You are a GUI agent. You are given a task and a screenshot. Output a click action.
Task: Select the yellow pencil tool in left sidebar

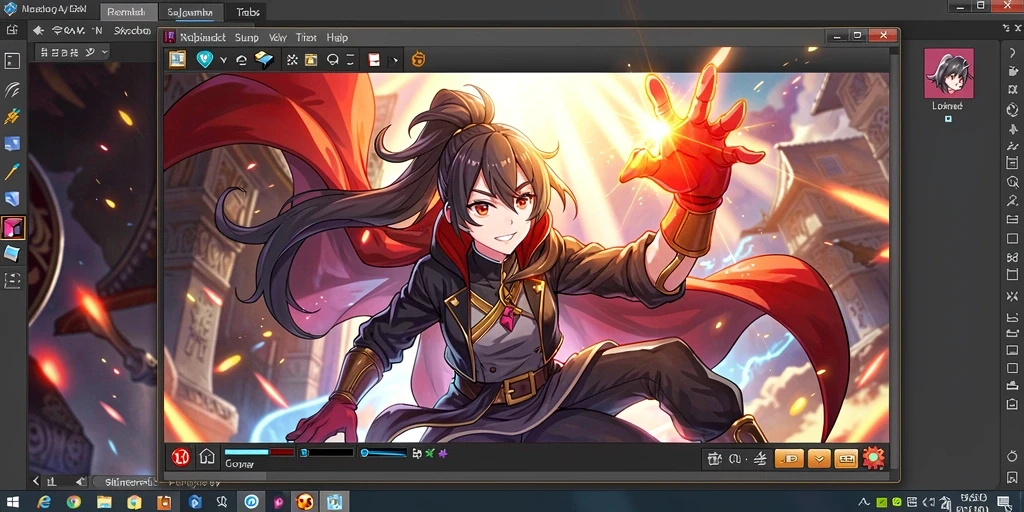pos(12,172)
